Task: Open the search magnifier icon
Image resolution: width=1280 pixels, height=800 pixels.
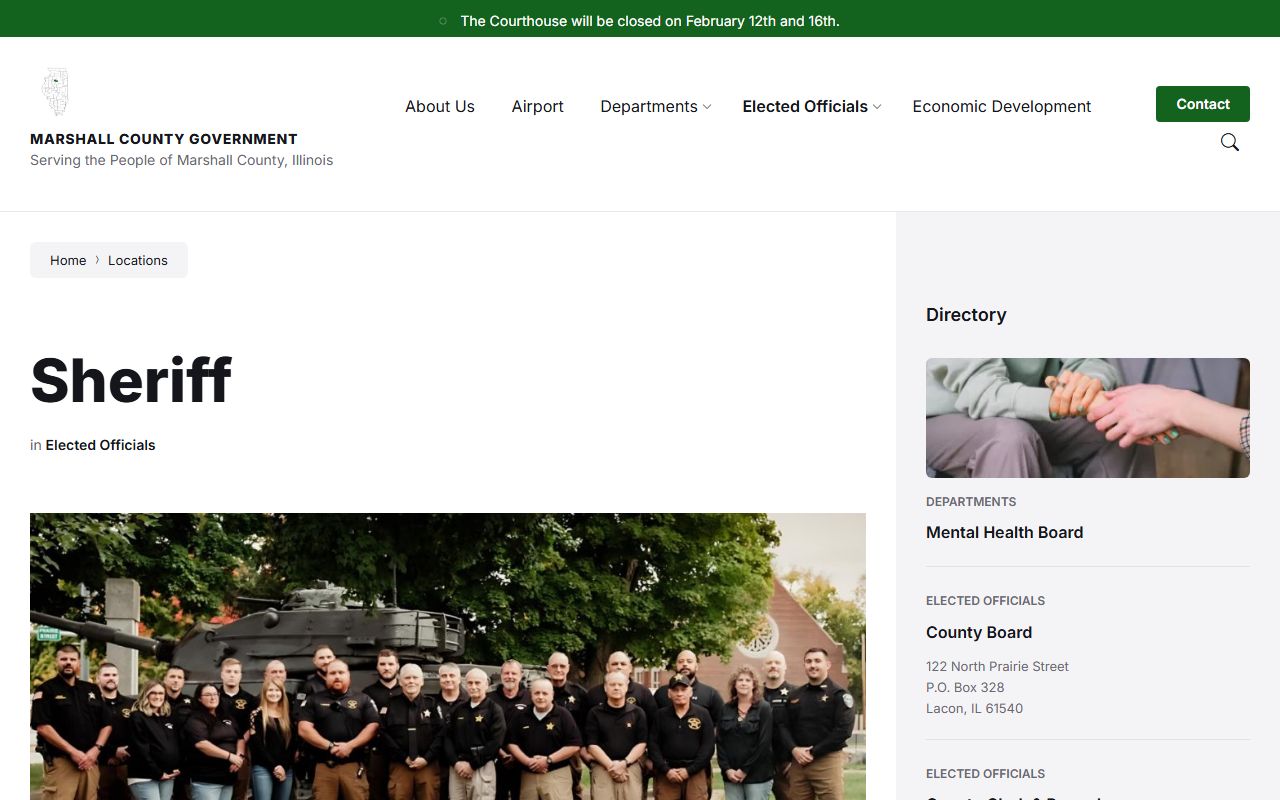Action: click(x=1230, y=142)
